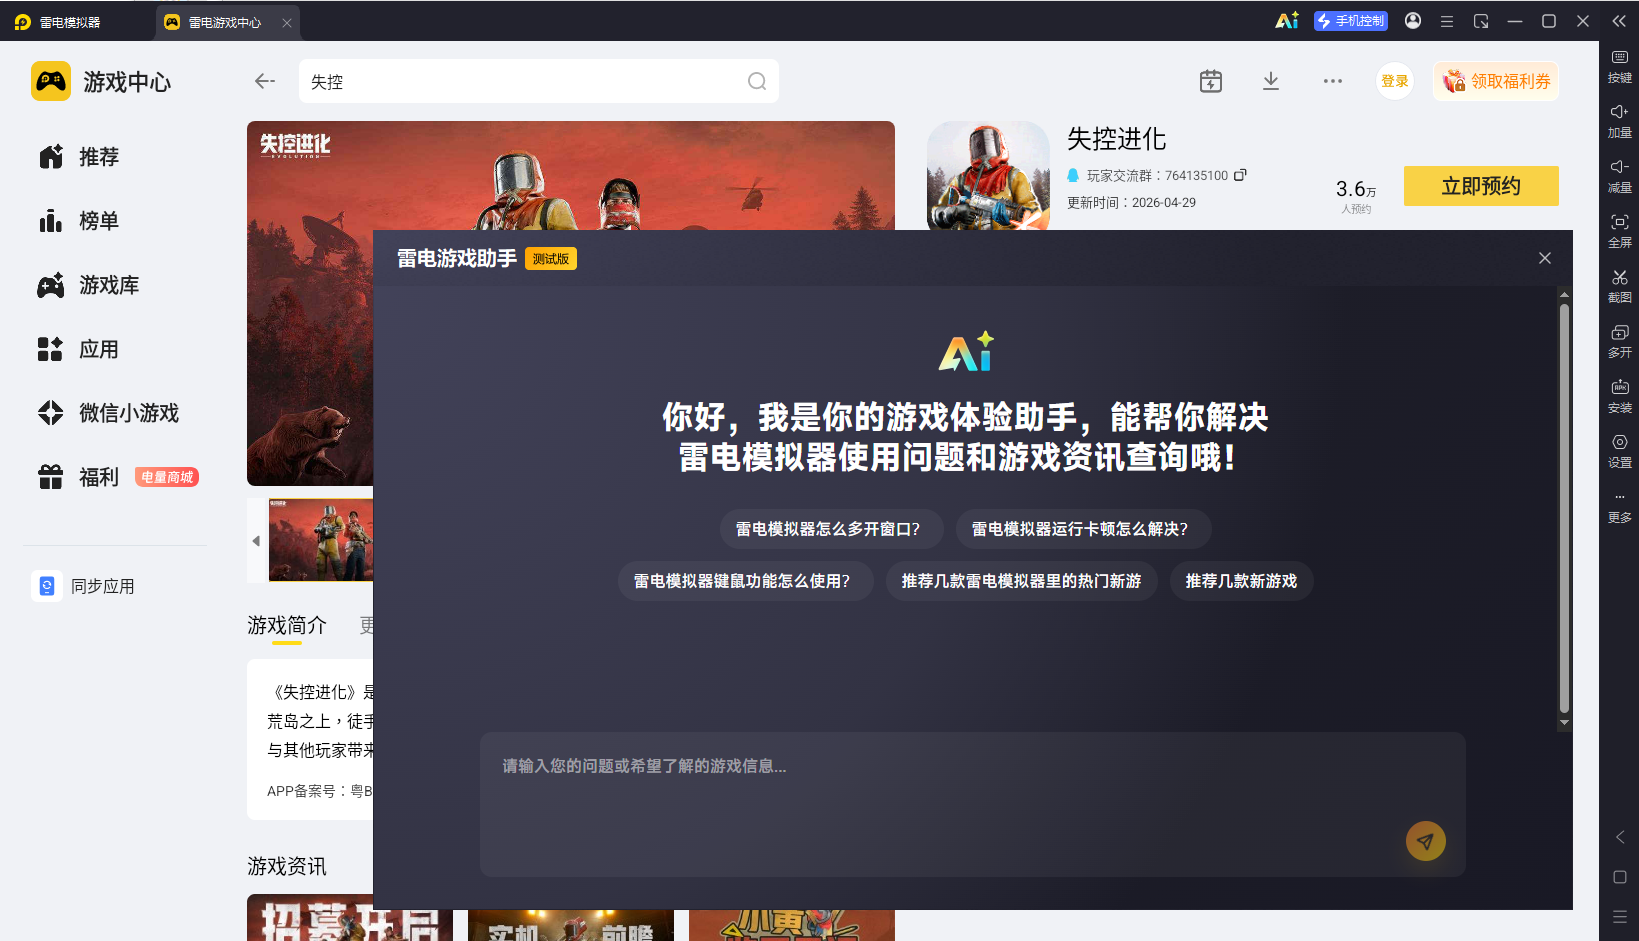Go back with the arrow beside search box
Viewport: 1639px width, 941px height.
tap(265, 81)
